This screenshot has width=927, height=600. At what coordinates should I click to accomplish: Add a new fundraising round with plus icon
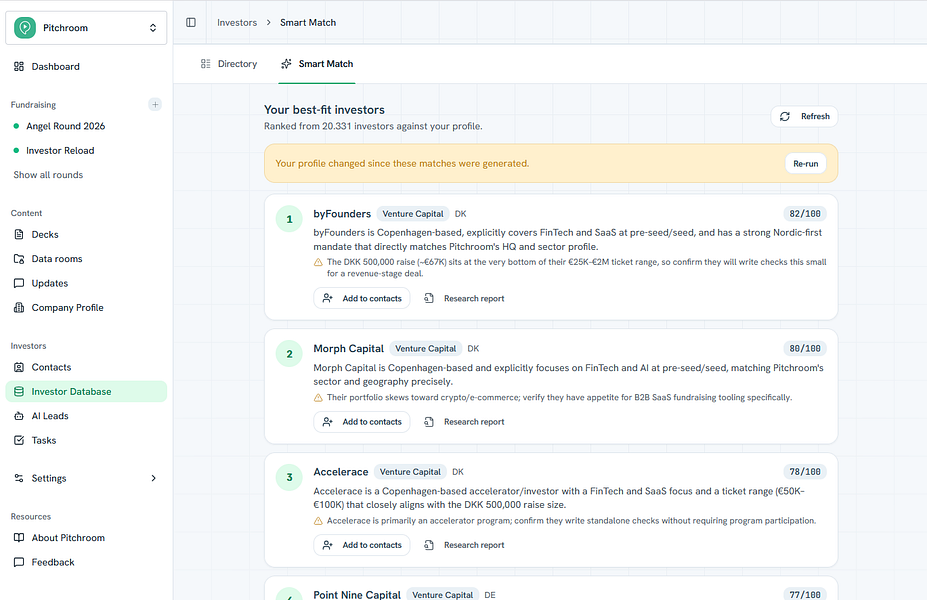tap(155, 105)
